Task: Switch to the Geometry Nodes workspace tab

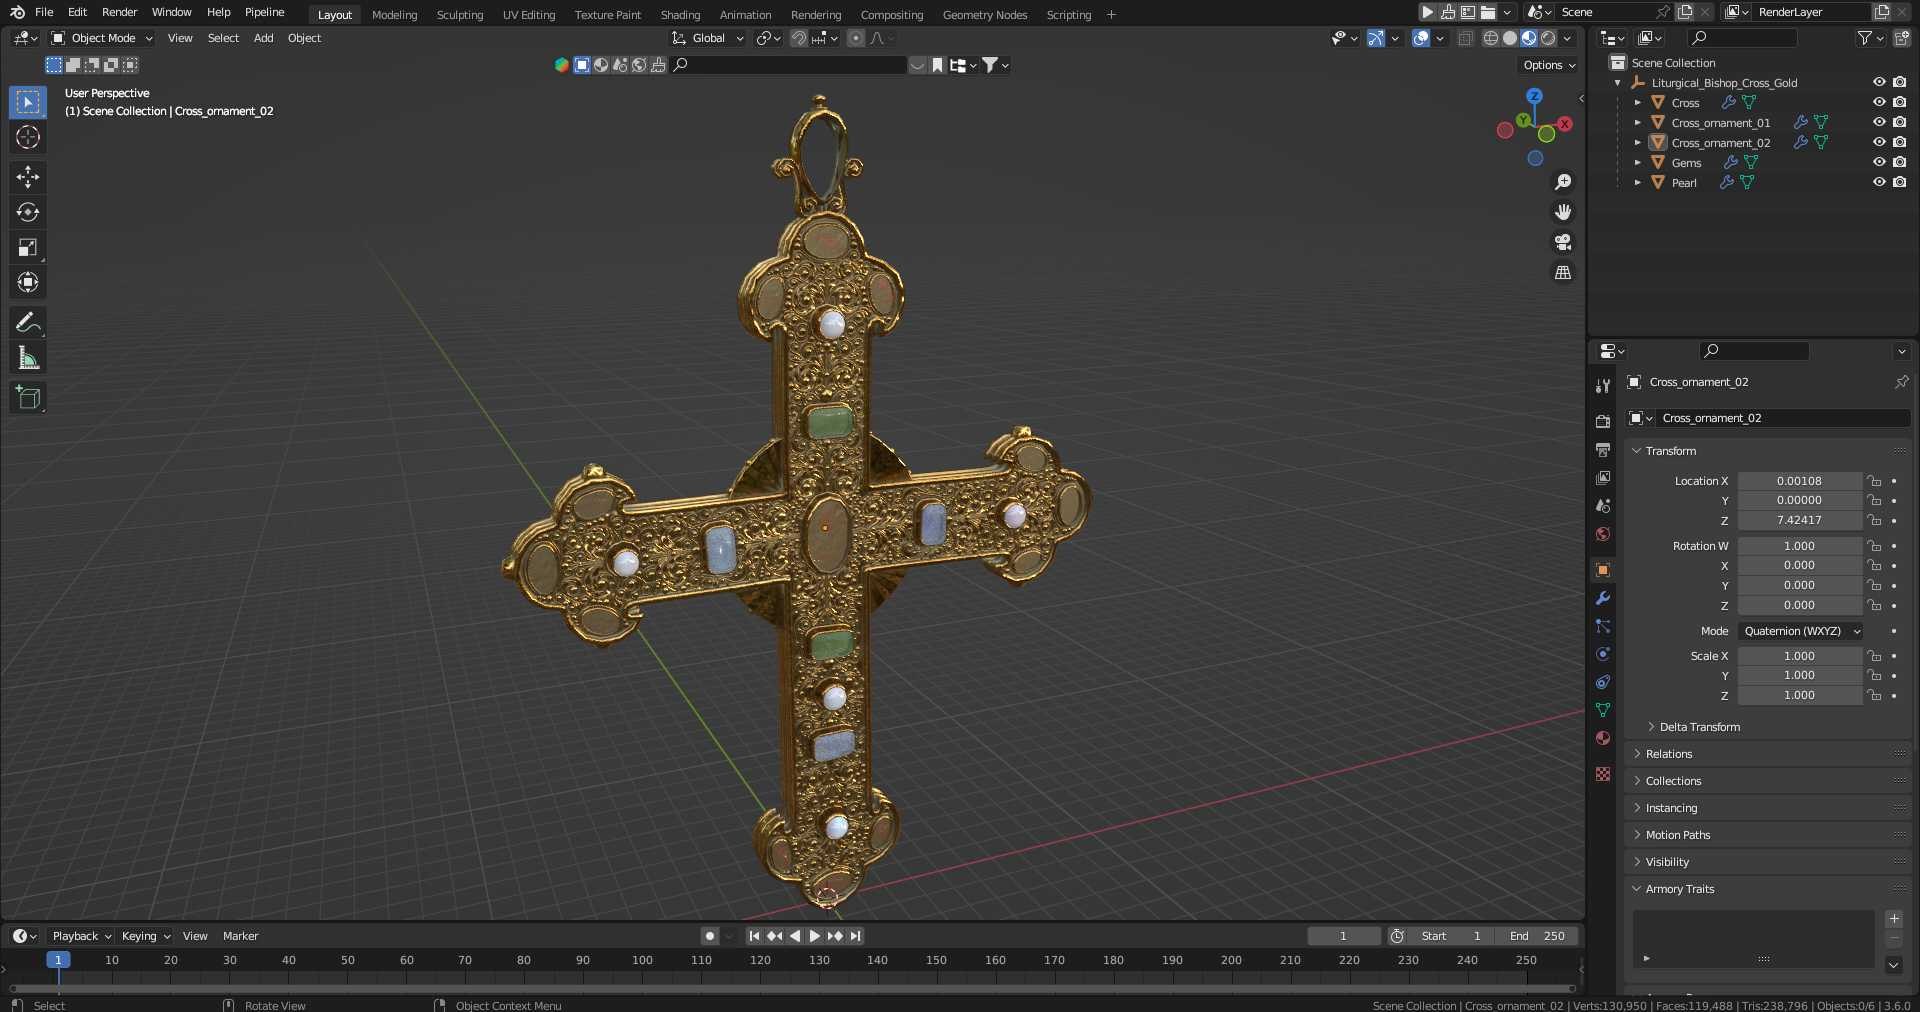Action: tap(984, 15)
